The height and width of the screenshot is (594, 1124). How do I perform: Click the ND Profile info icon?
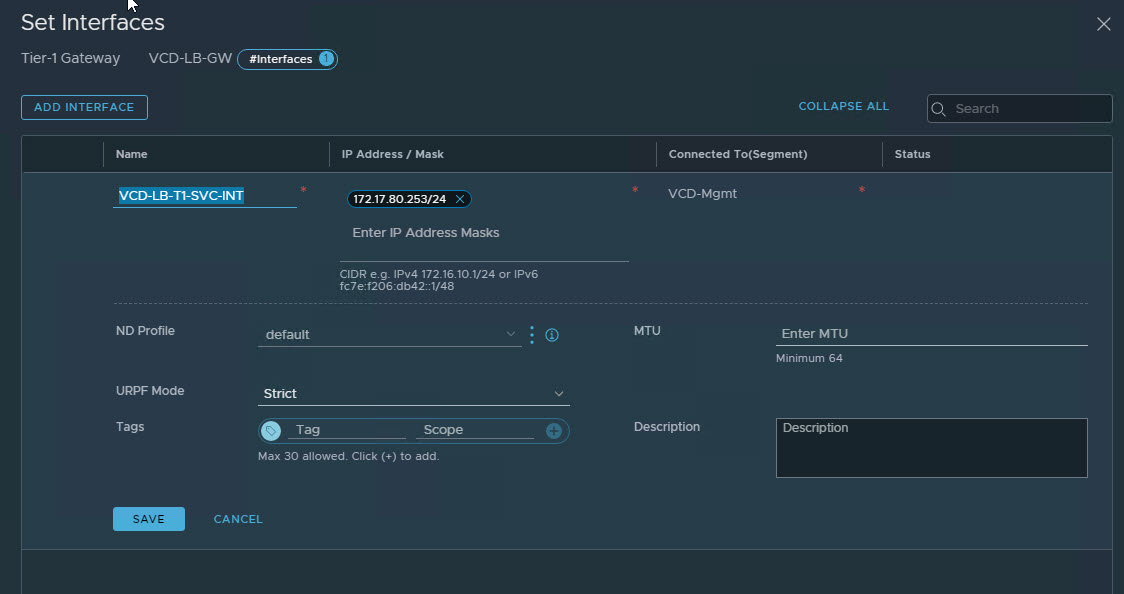[x=551, y=335]
